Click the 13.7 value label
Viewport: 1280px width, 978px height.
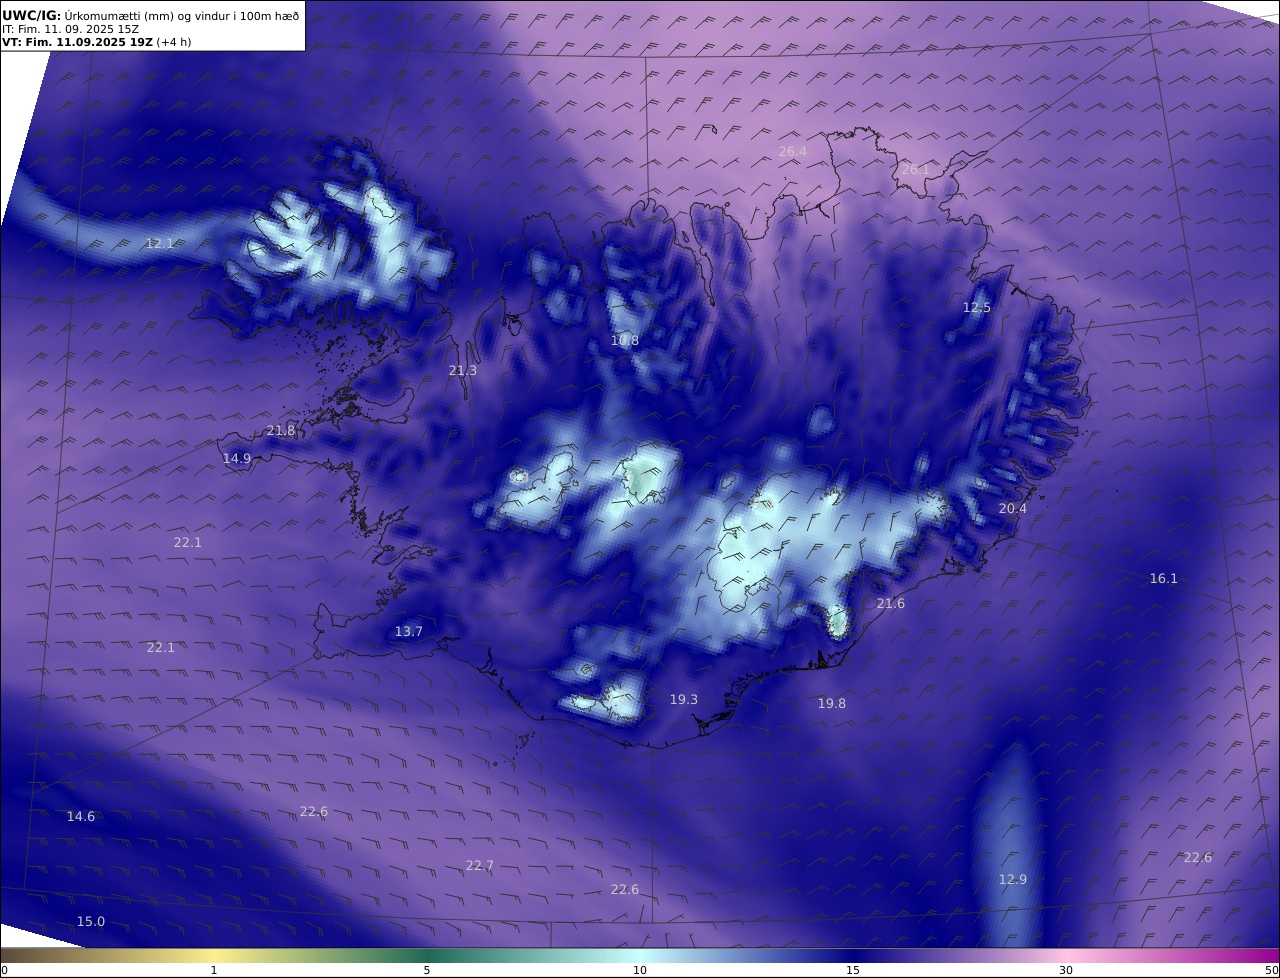pyautogui.click(x=408, y=632)
